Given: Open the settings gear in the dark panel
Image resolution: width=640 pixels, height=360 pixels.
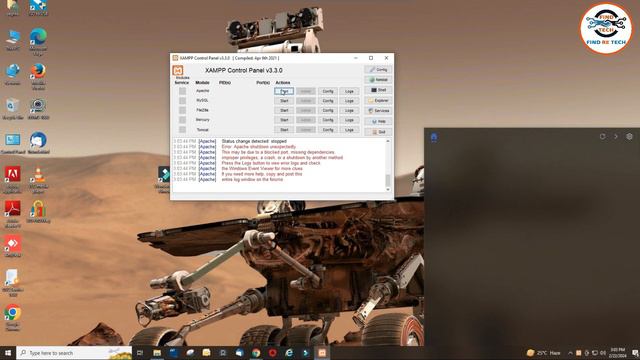Looking at the screenshot, I should [x=629, y=137].
